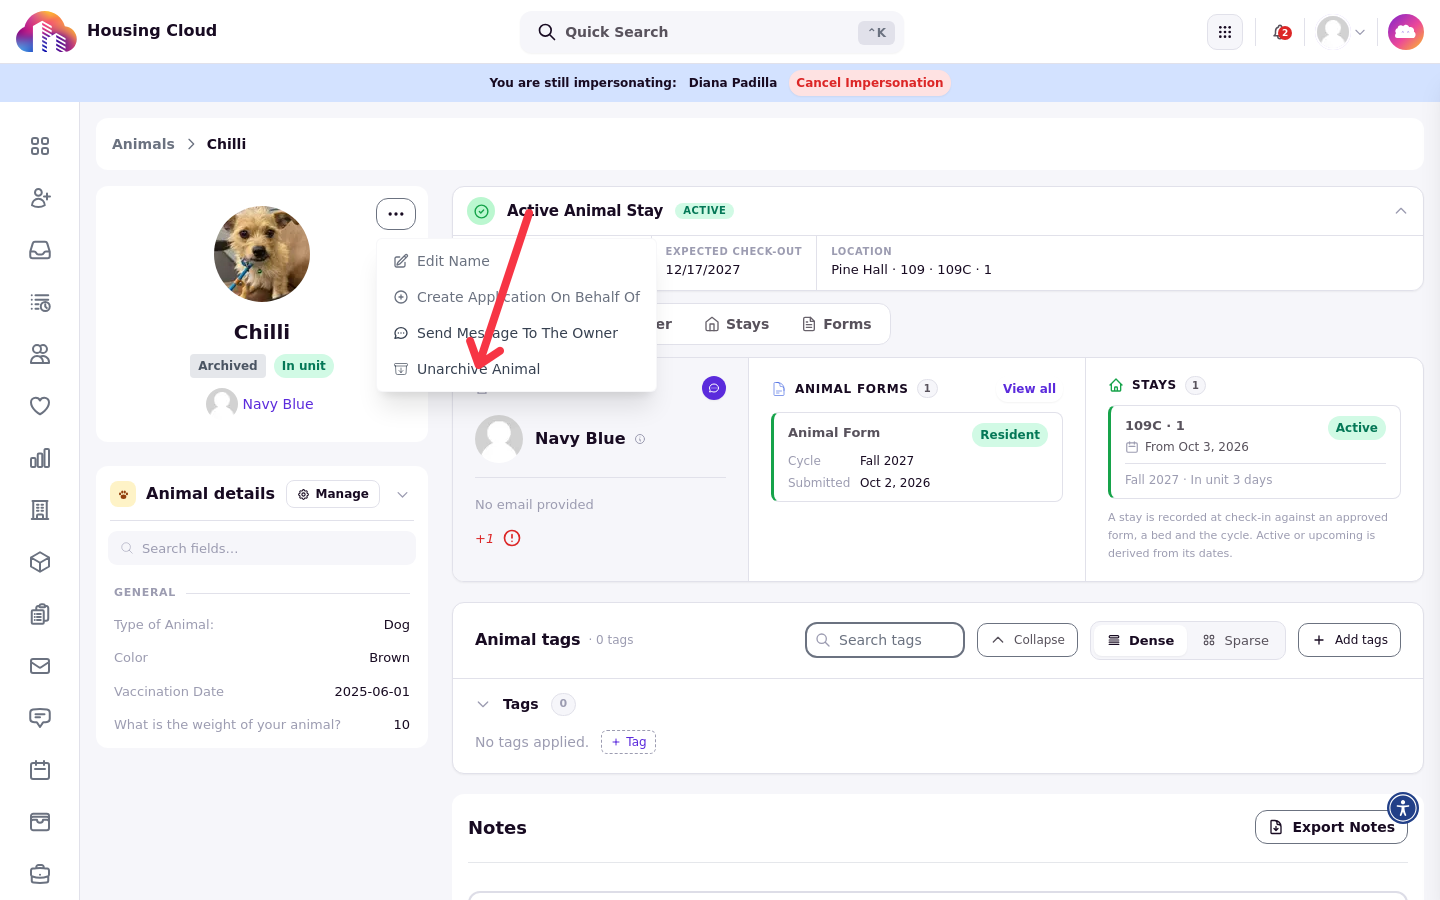Open the accessibility widget icon
This screenshot has height=900, width=1440.
[1403, 807]
